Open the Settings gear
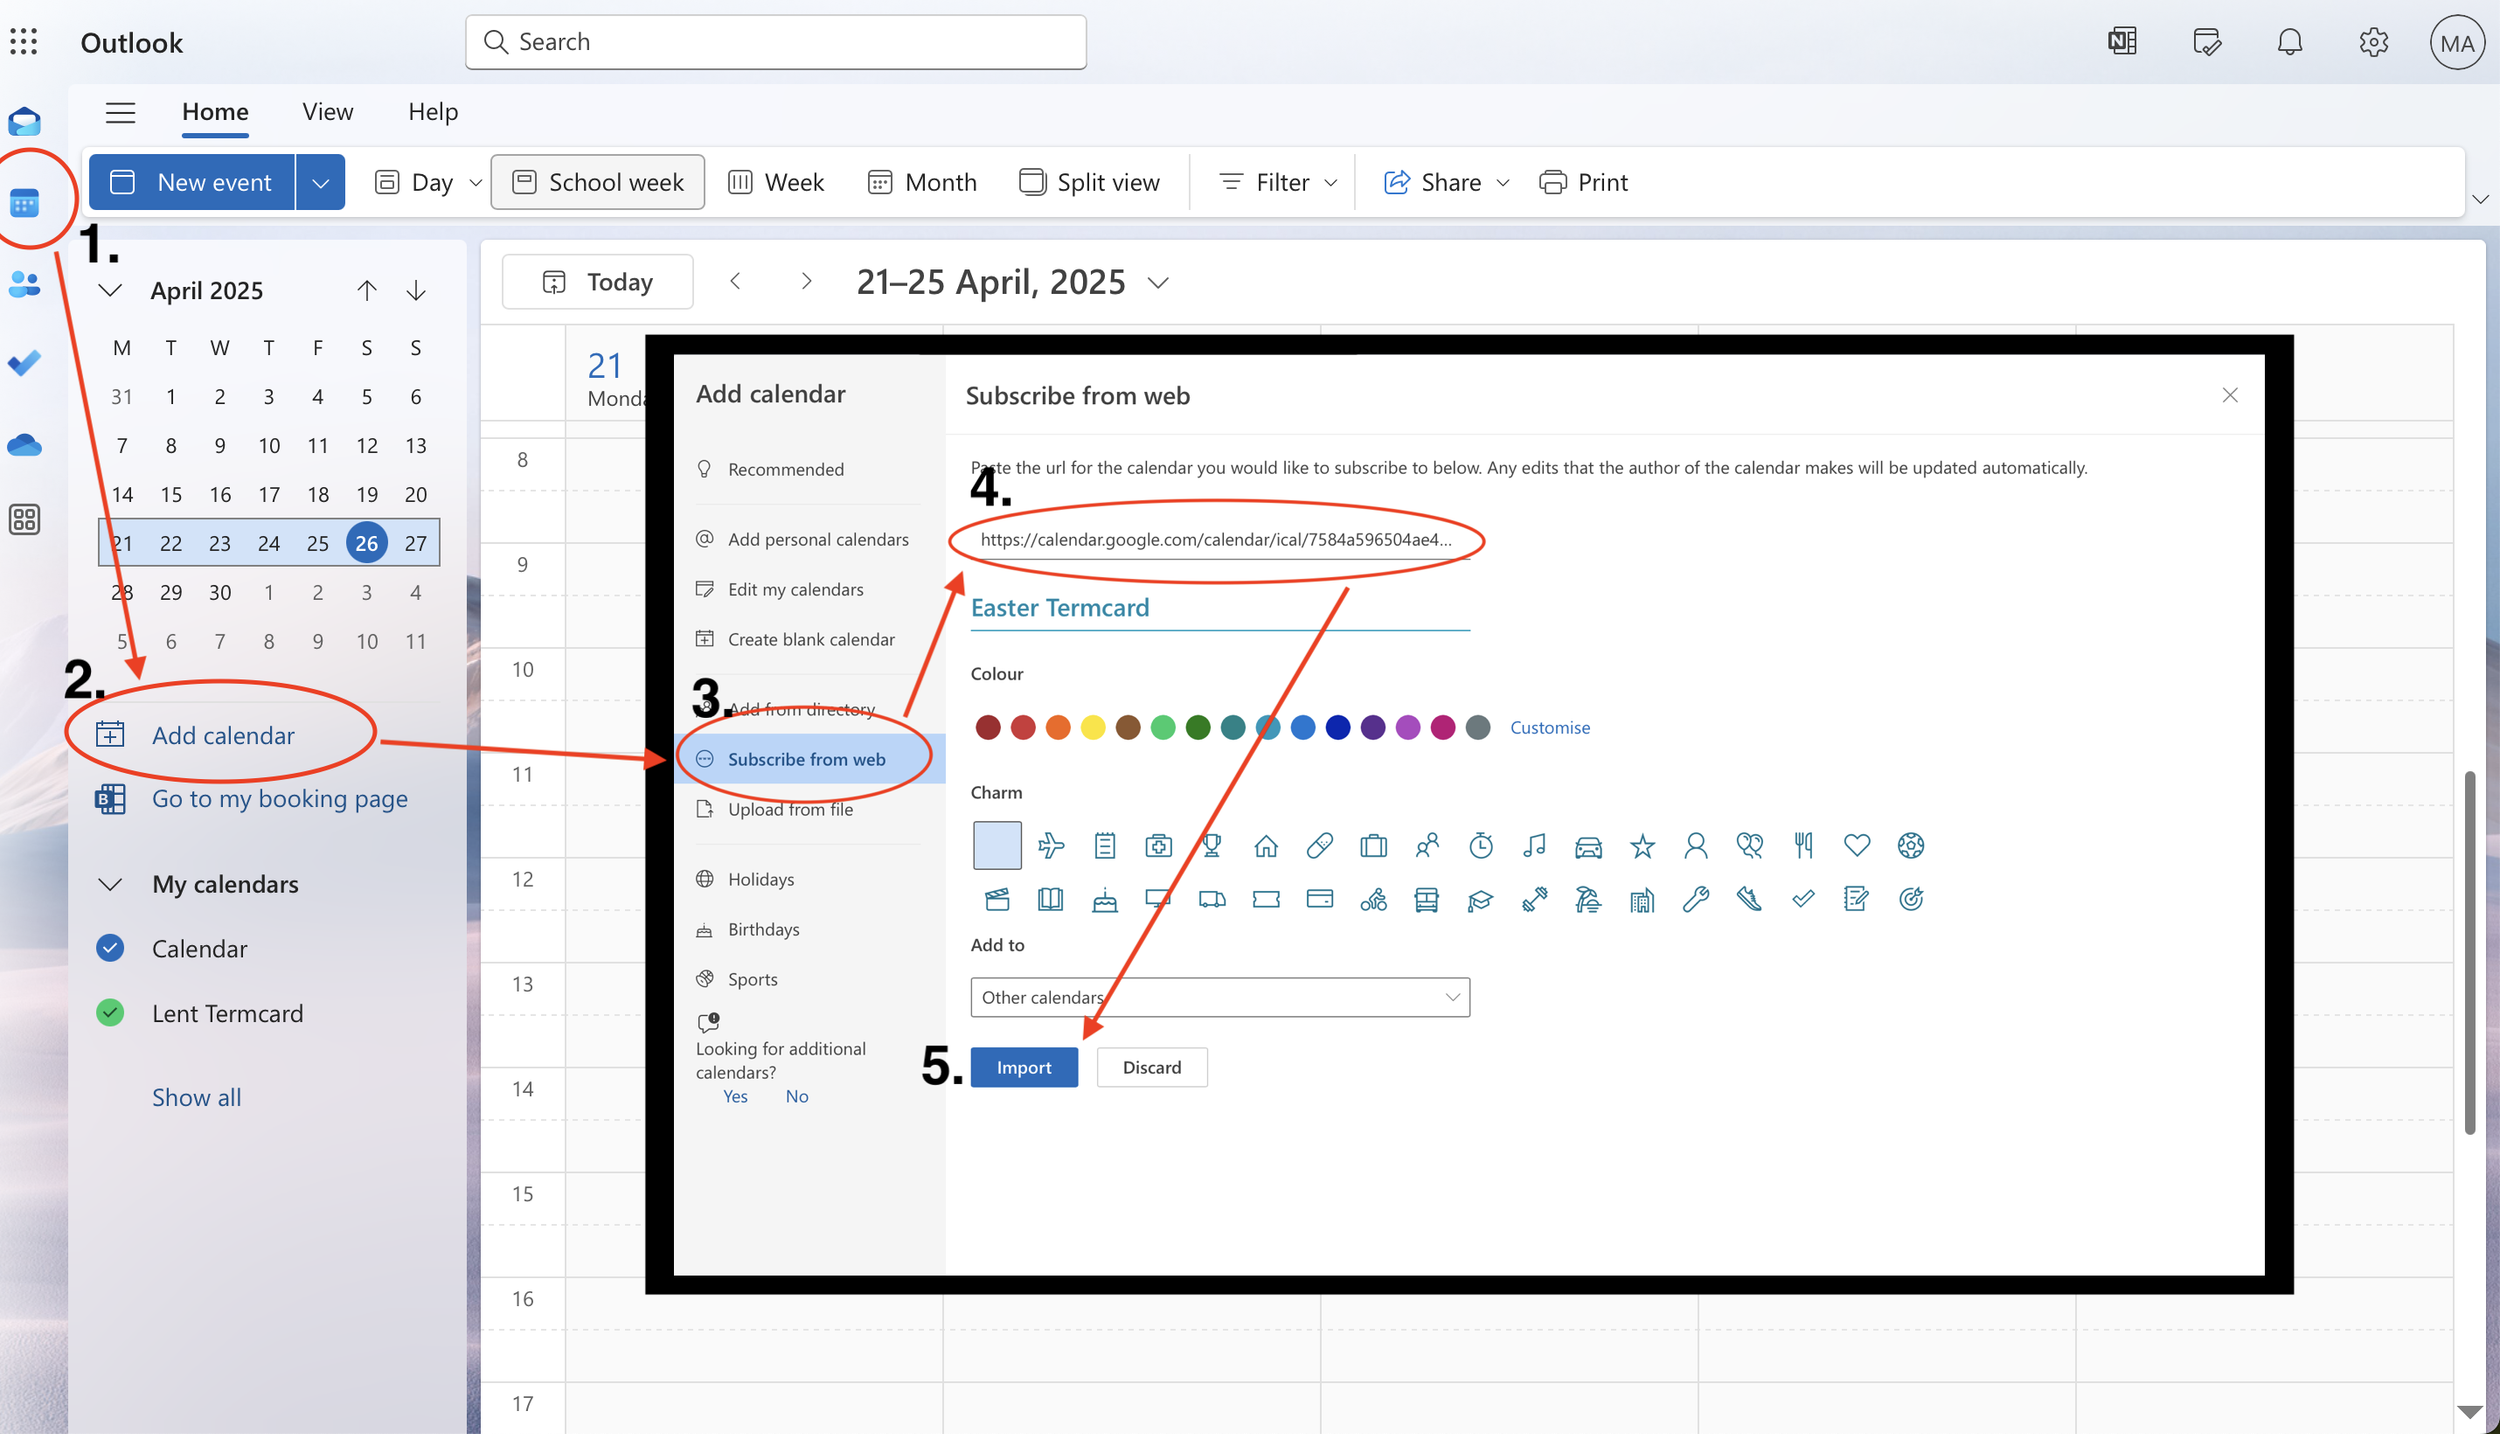Viewport: 2500px width, 1434px height. coord(2374,42)
